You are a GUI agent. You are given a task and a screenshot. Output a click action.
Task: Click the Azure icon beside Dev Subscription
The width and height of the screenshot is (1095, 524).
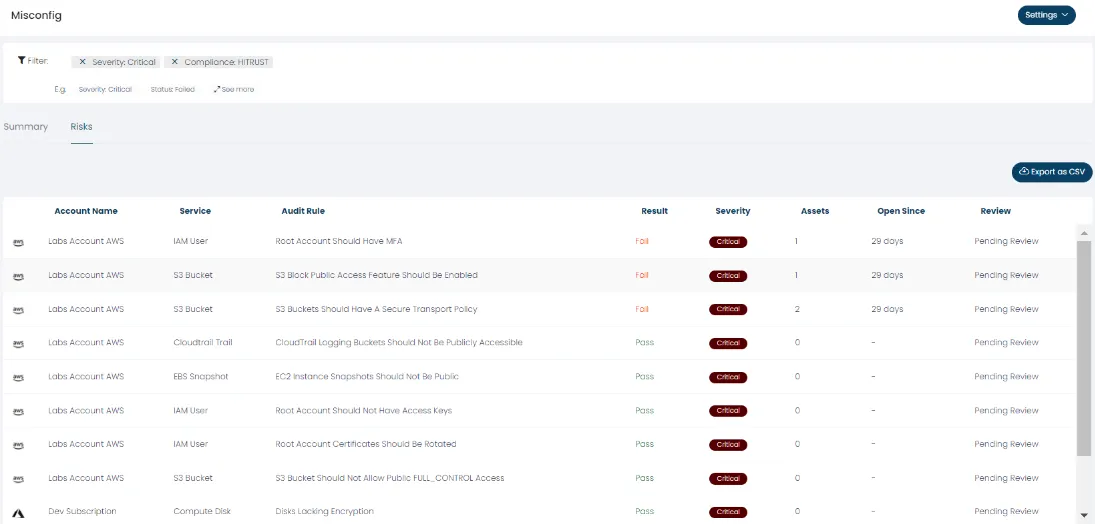coord(18,512)
